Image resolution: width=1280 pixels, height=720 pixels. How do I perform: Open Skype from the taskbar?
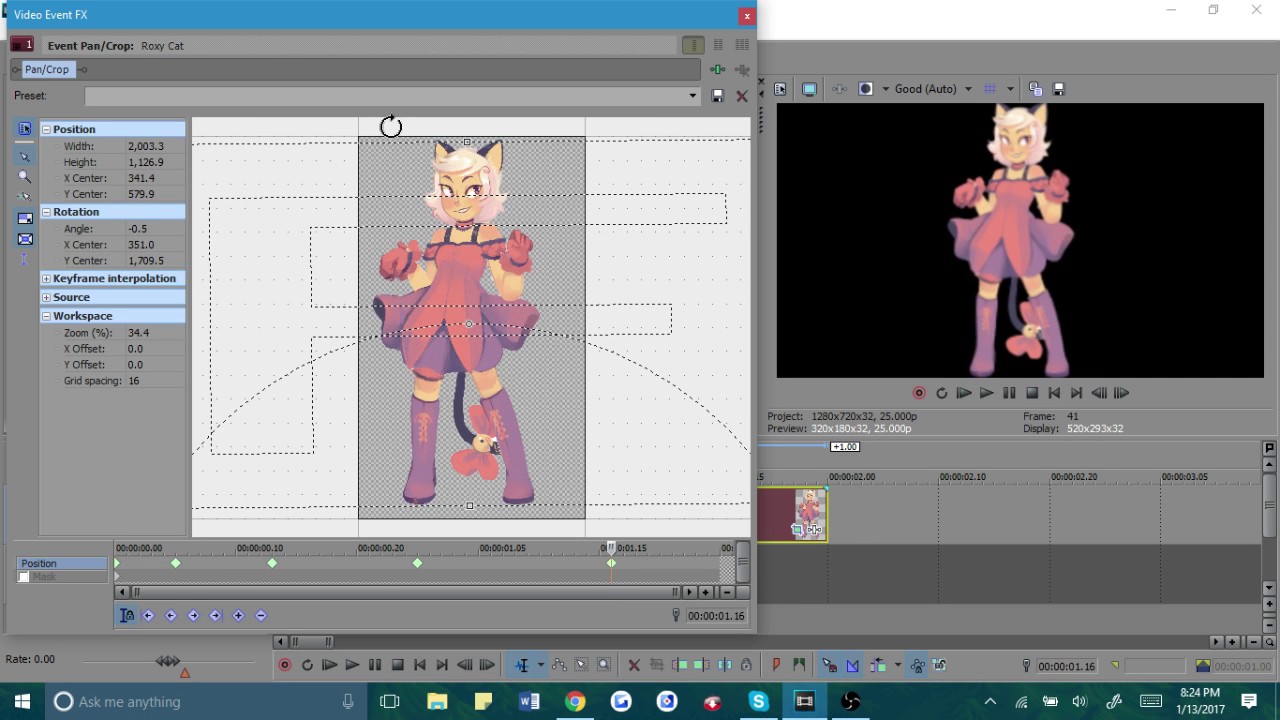pos(759,701)
